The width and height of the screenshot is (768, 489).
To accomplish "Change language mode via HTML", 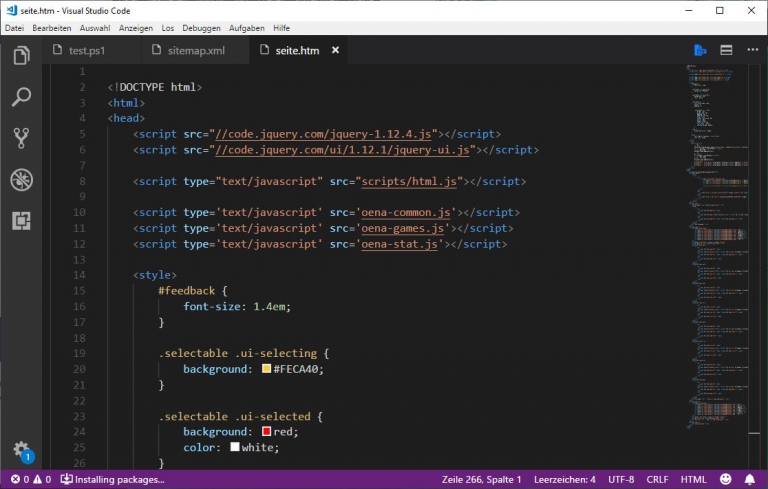I will point(694,479).
